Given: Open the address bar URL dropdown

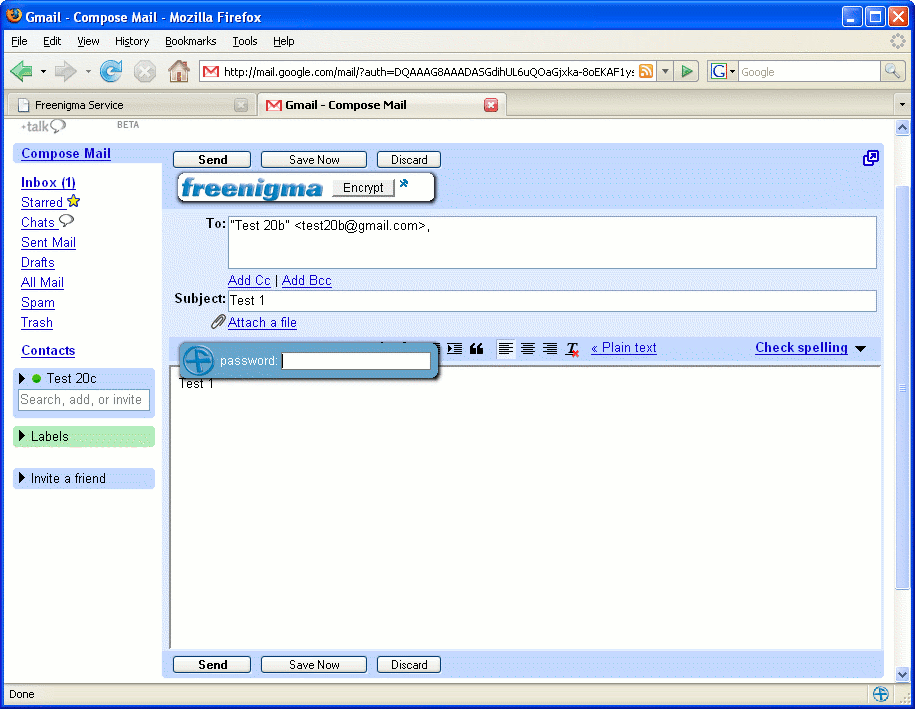Looking at the screenshot, I should [665, 72].
